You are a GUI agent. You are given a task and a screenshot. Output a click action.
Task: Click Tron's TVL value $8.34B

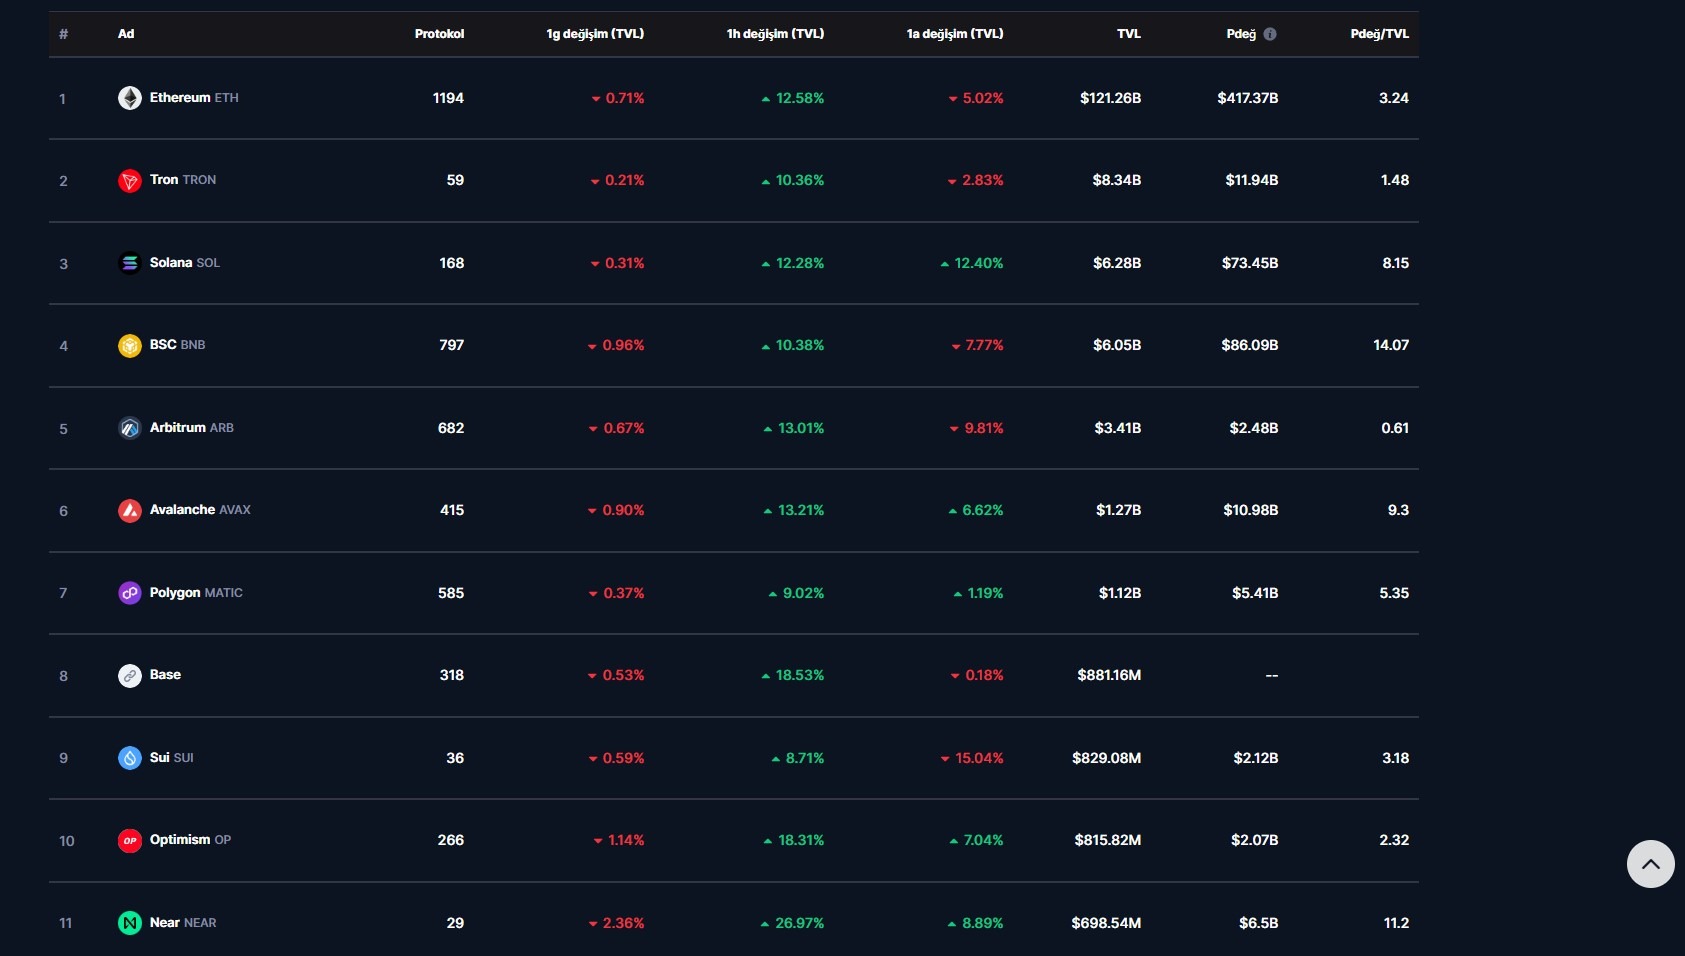1117,180
